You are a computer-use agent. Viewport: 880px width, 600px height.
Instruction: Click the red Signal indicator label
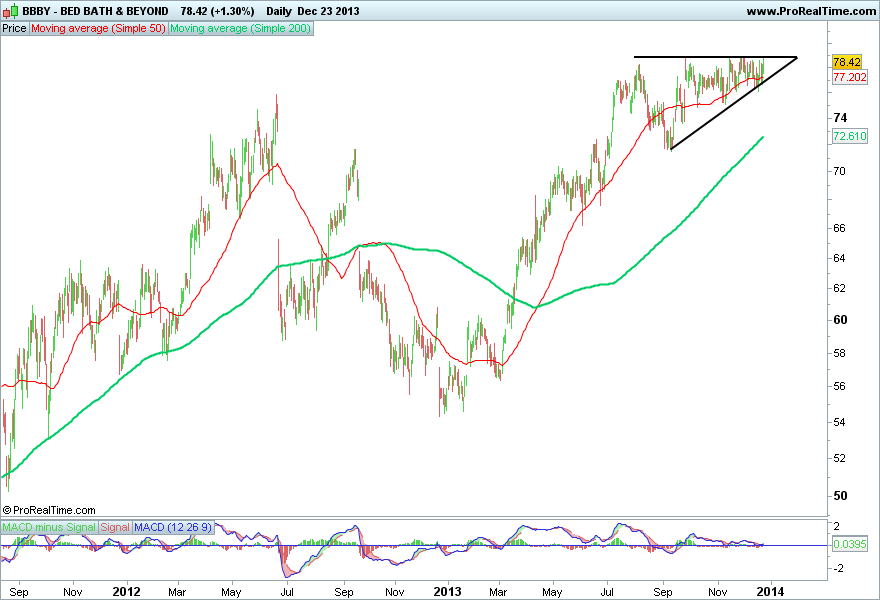click(x=115, y=527)
